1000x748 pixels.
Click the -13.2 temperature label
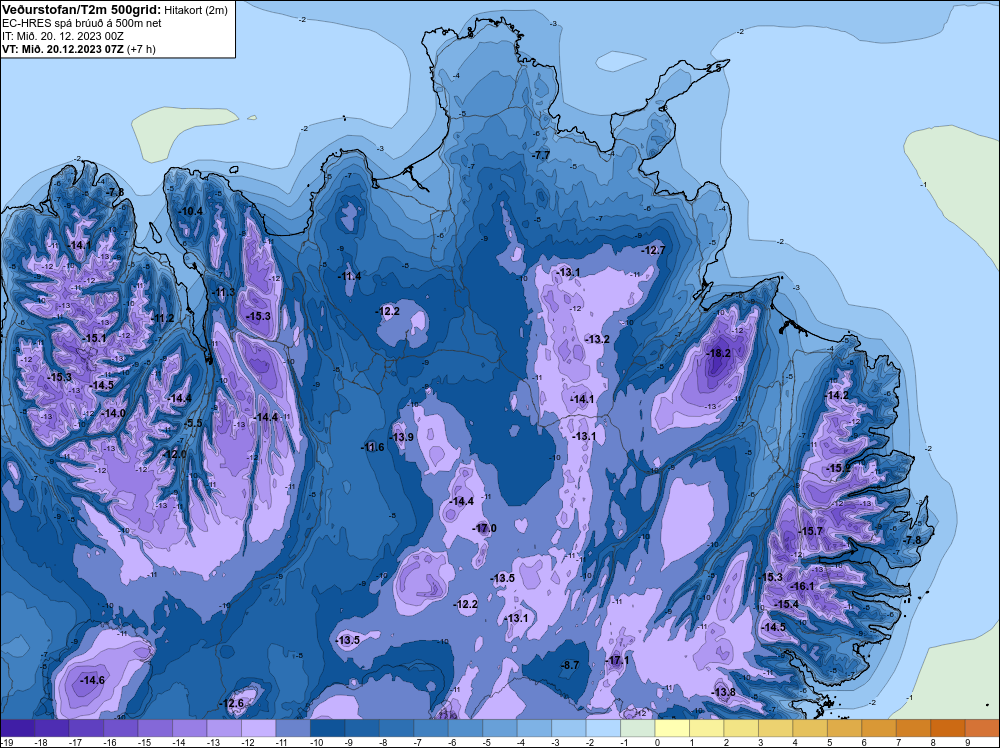[598, 339]
